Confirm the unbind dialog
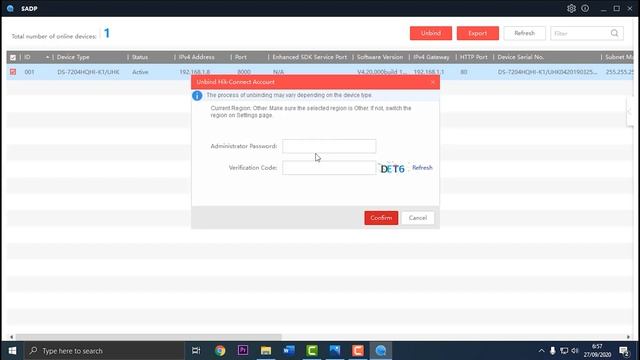 (381, 218)
